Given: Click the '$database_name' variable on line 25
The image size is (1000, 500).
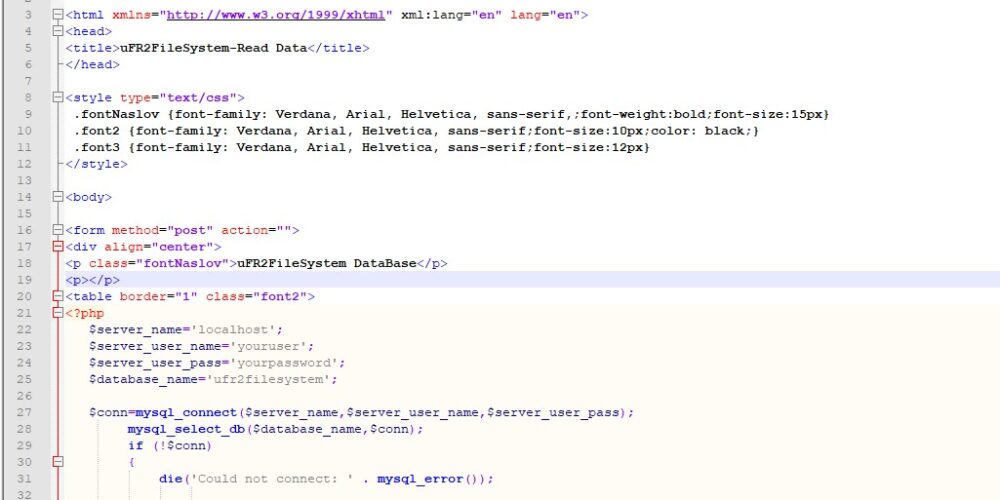Looking at the screenshot, I should coord(143,379).
